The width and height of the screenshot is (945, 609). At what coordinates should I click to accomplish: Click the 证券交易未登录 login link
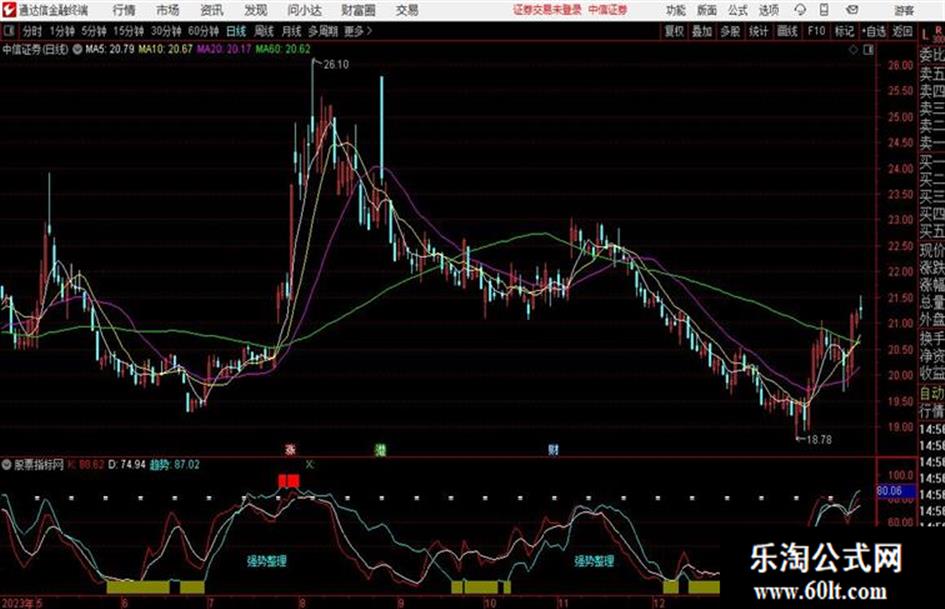tap(547, 10)
